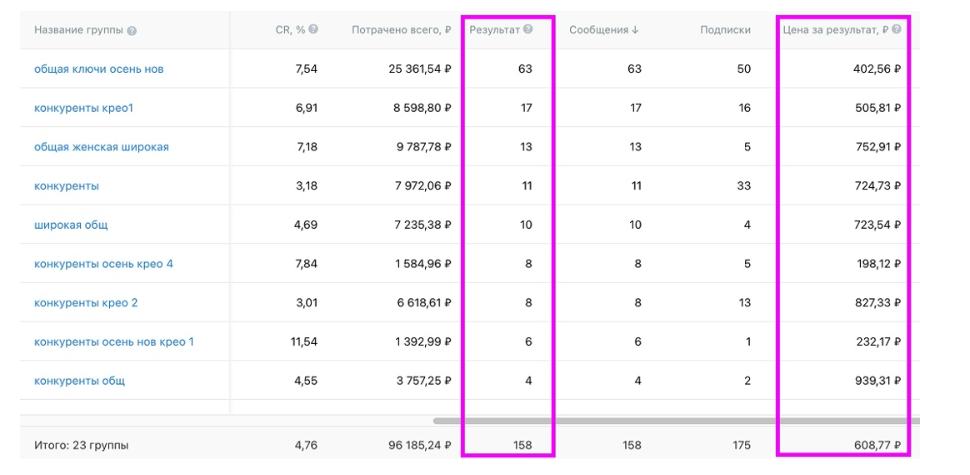970x475 pixels.
Task: Sort by Потрачено всего column header
Action: [401, 30]
